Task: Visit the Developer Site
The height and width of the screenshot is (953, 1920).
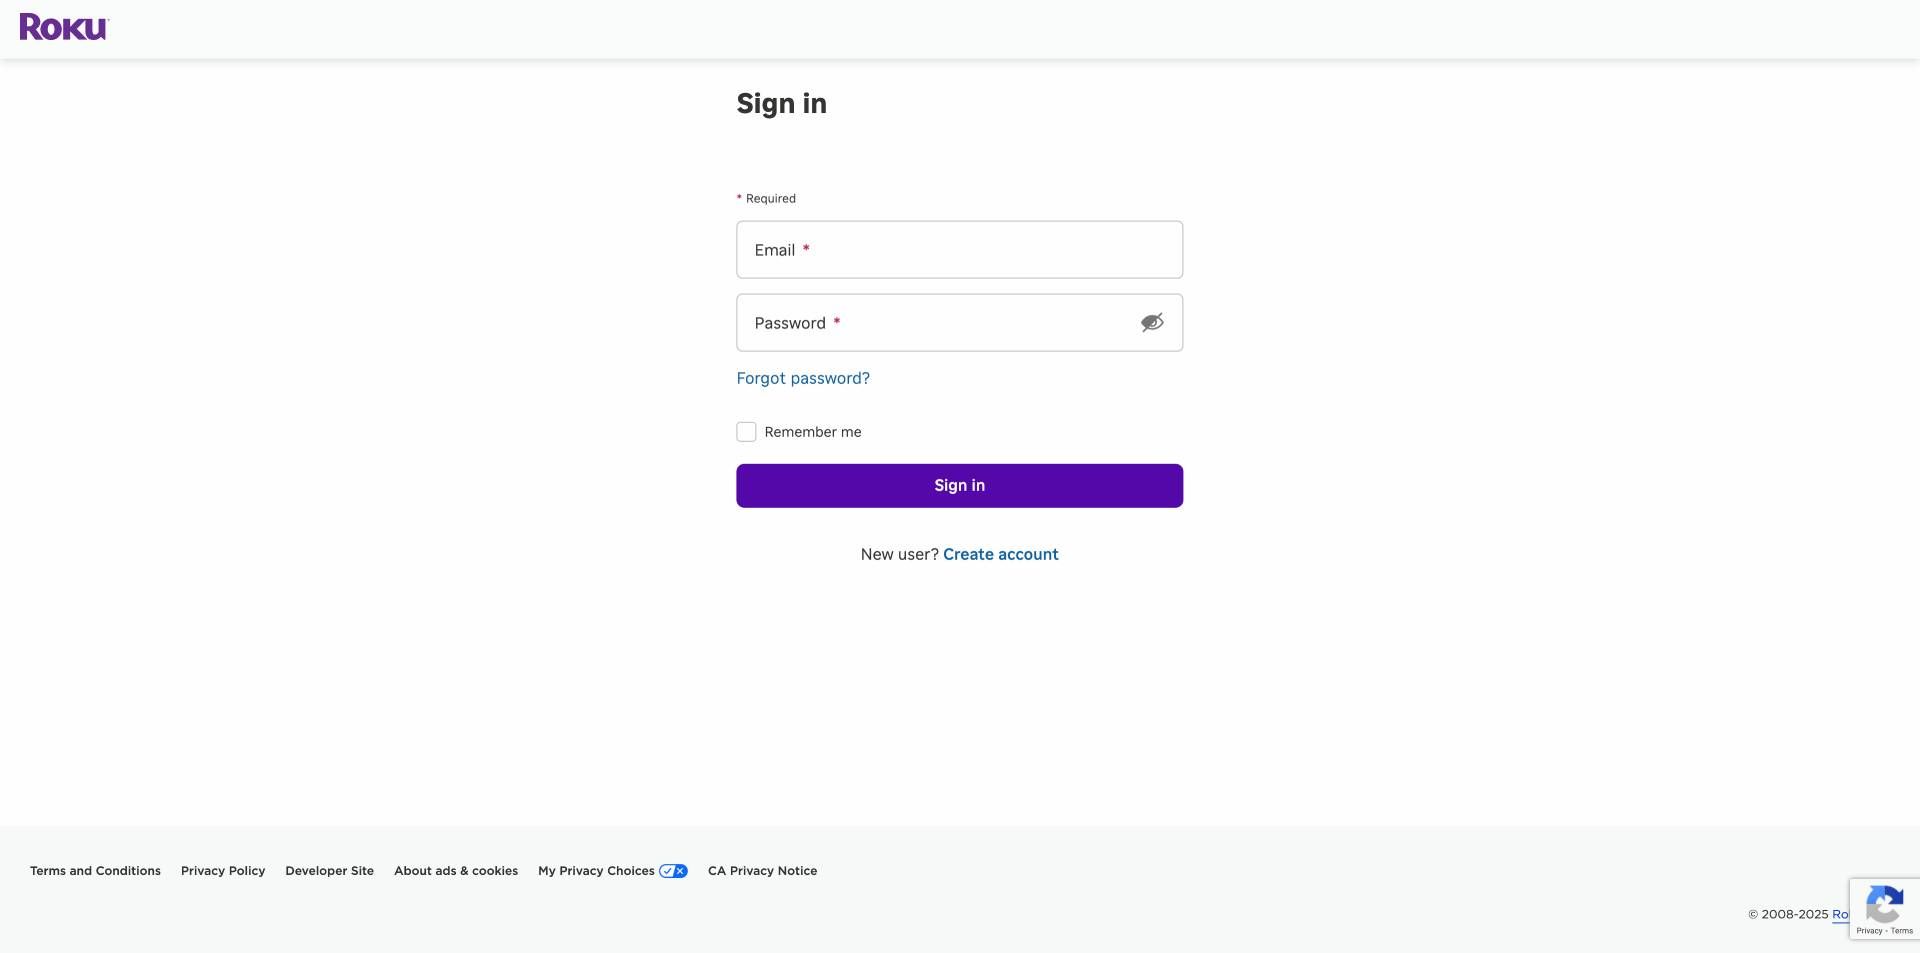Action: [x=329, y=870]
